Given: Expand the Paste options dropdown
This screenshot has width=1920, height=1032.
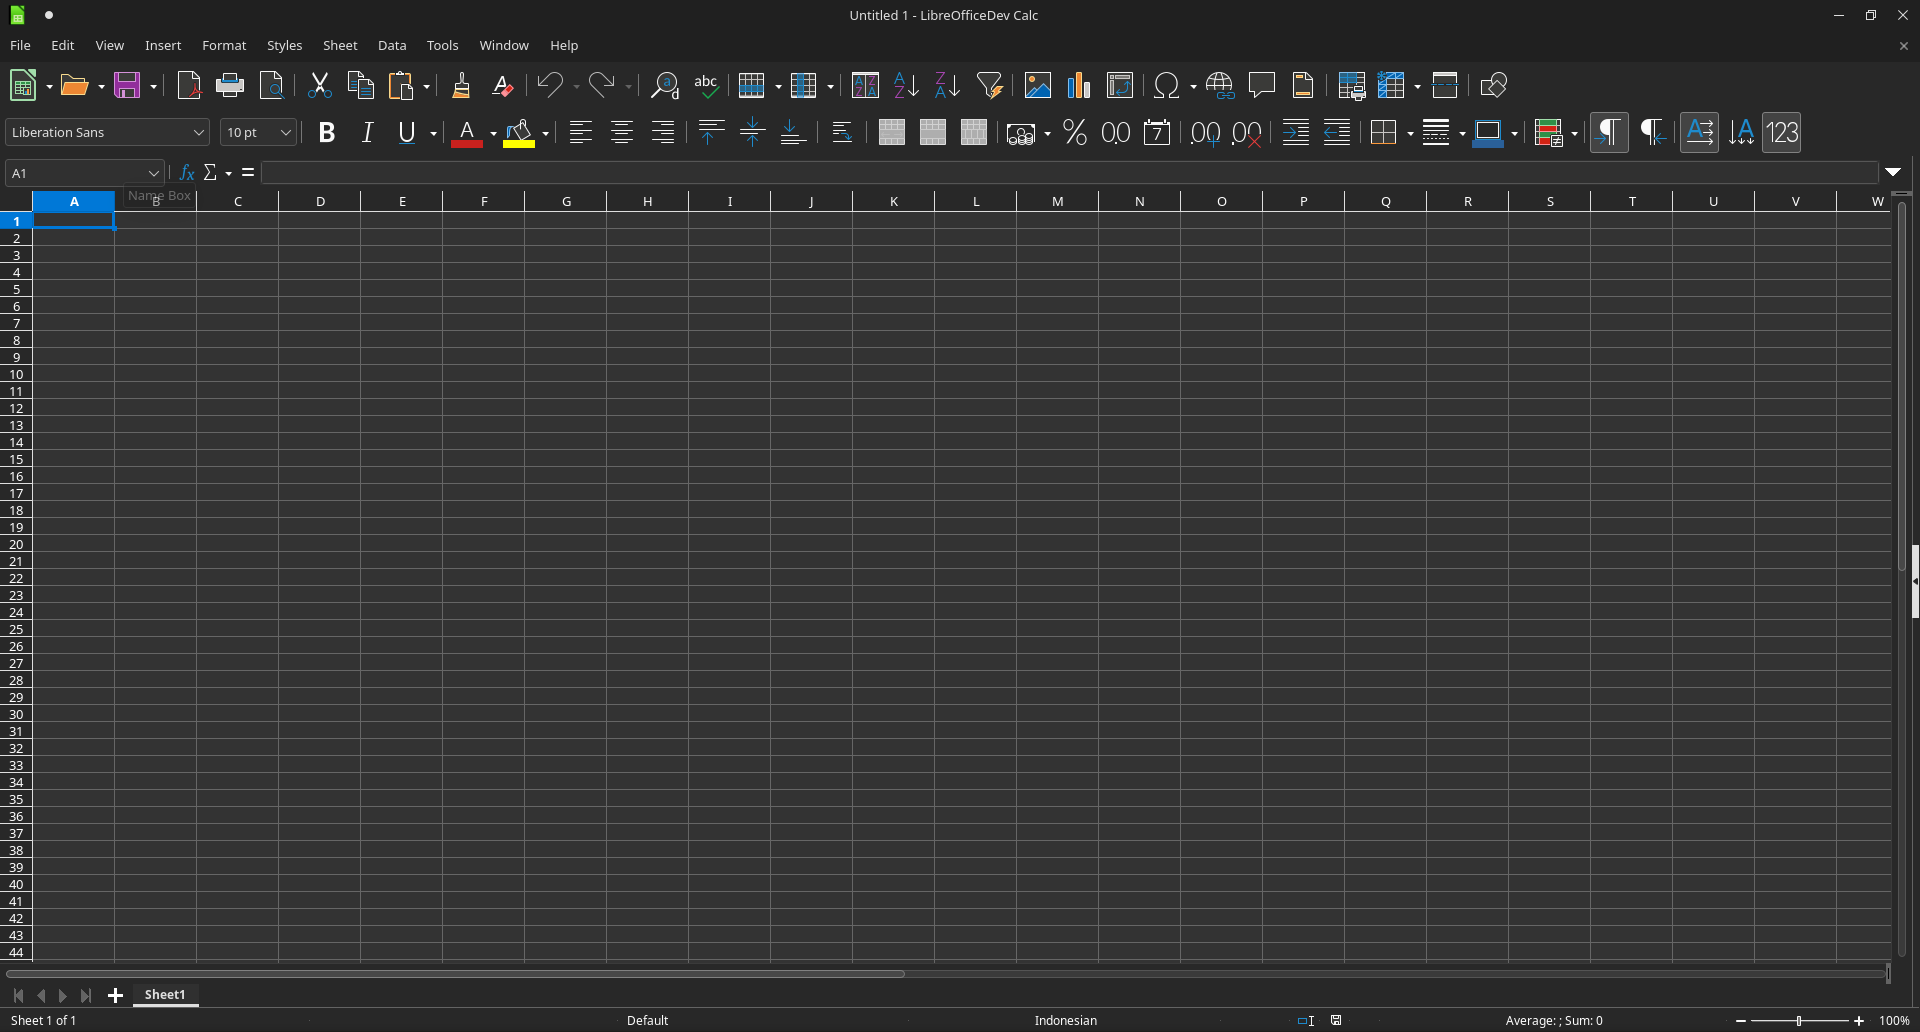Looking at the screenshot, I should pyautogui.click(x=426, y=86).
